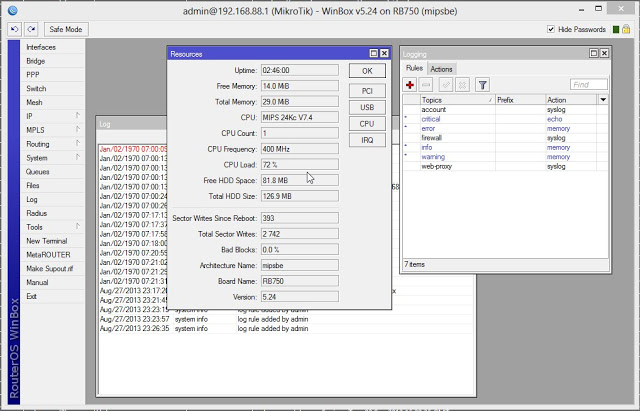Open the filter funnel in Logging
640x411 pixels.
[482, 85]
